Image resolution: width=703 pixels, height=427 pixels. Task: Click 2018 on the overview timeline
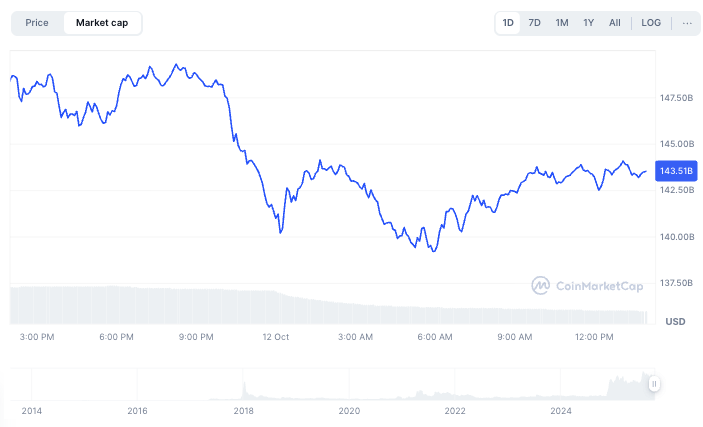point(243,411)
